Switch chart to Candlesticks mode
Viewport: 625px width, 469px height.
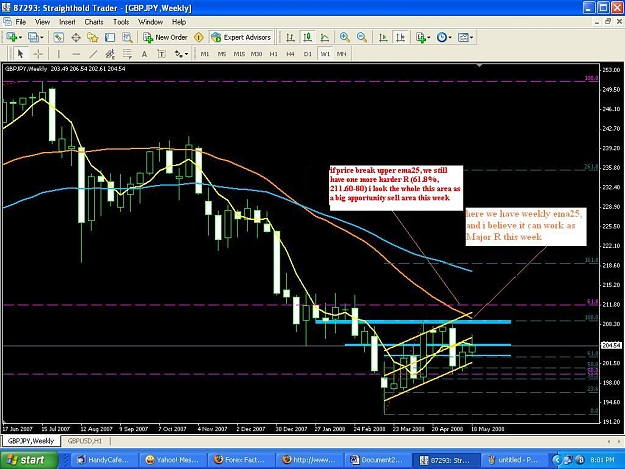307,37
